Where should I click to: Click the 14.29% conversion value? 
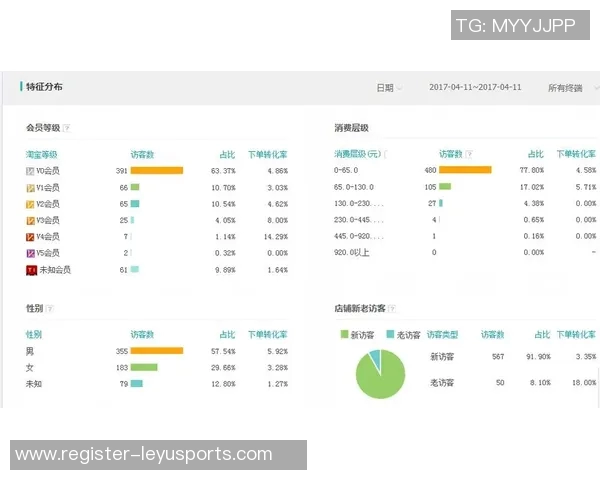click(x=276, y=237)
